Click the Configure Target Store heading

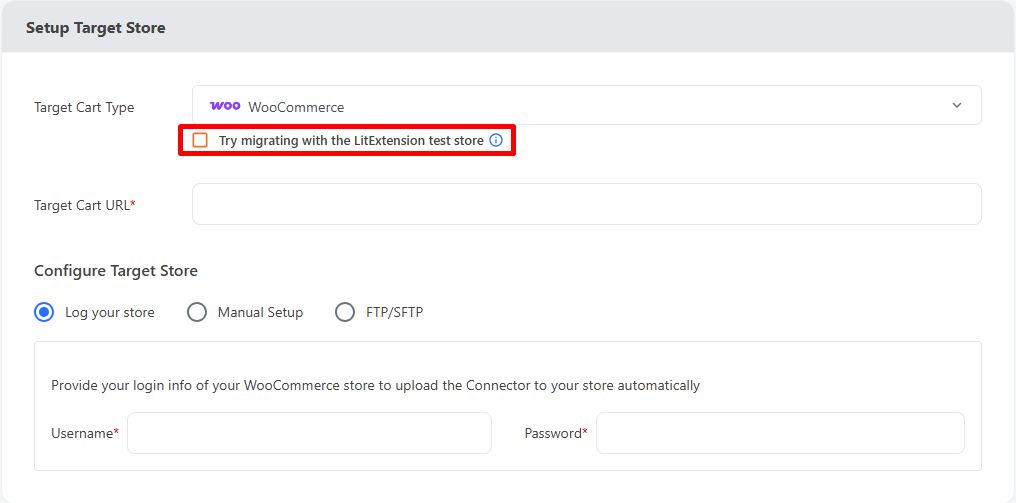point(116,270)
